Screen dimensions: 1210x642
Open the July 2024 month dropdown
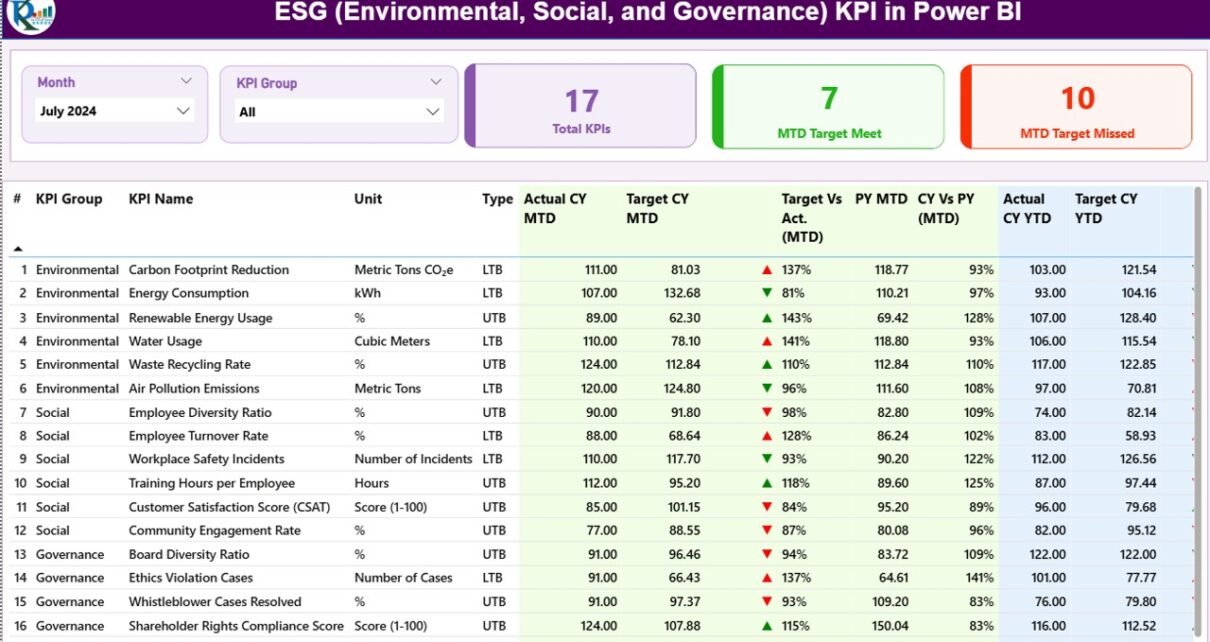click(x=183, y=111)
